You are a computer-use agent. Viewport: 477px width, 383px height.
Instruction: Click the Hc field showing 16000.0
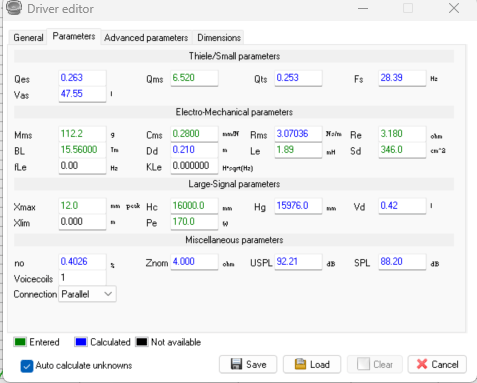pyautogui.click(x=194, y=206)
